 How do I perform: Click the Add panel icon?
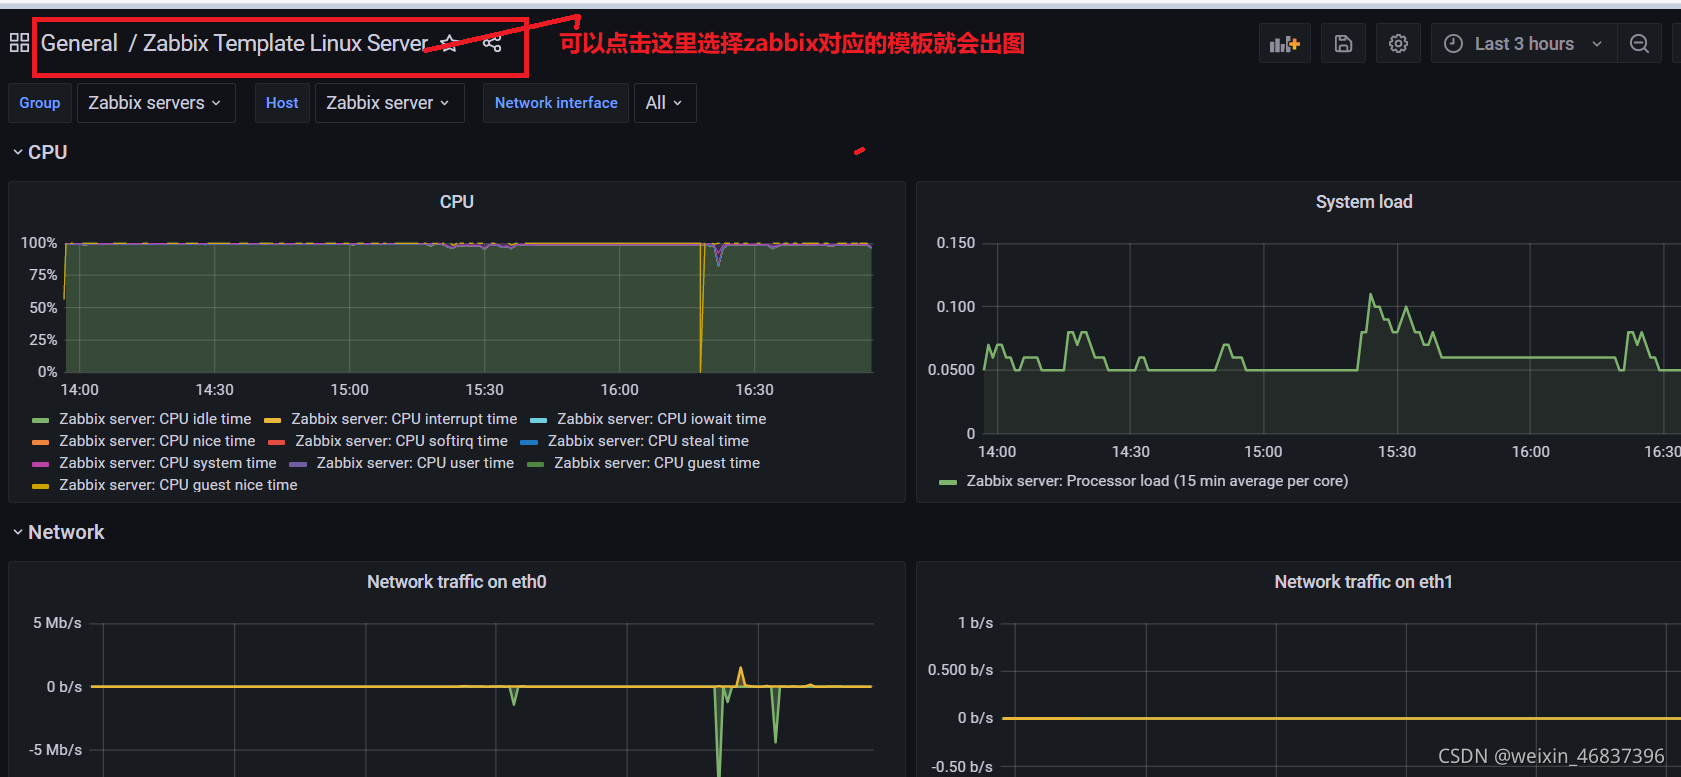pos(1284,44)
